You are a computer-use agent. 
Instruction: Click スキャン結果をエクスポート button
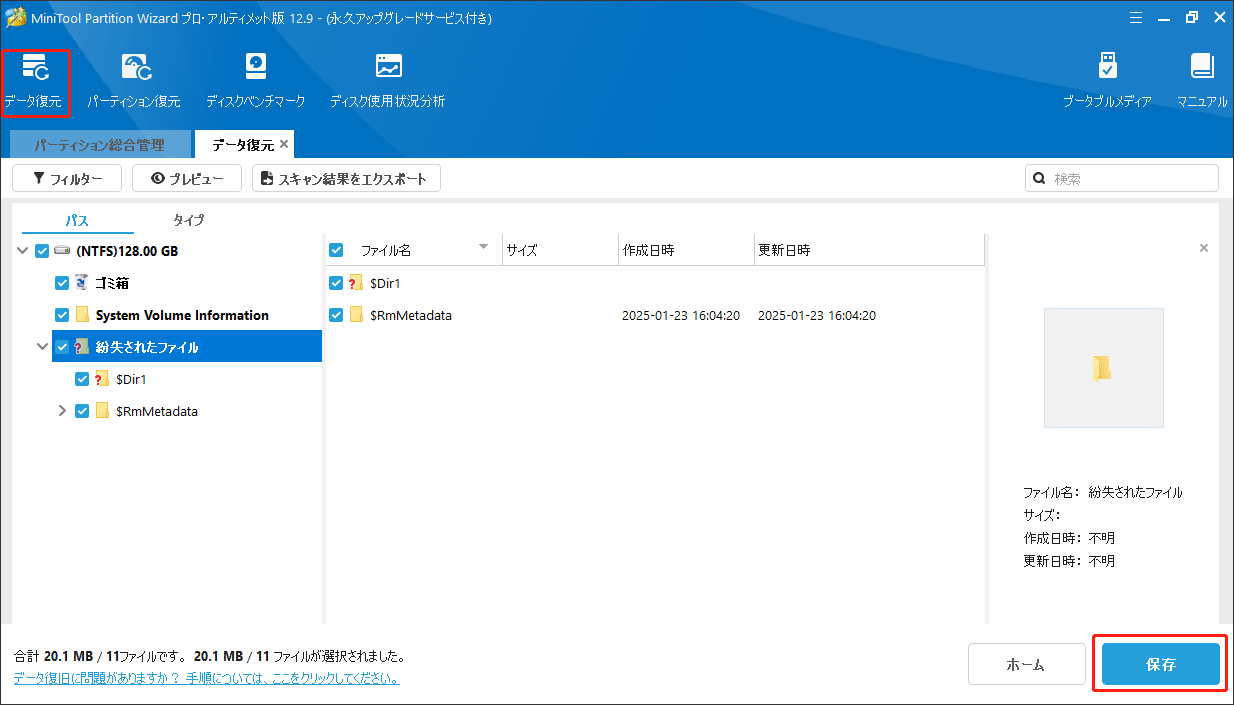(x=346, y=179)
